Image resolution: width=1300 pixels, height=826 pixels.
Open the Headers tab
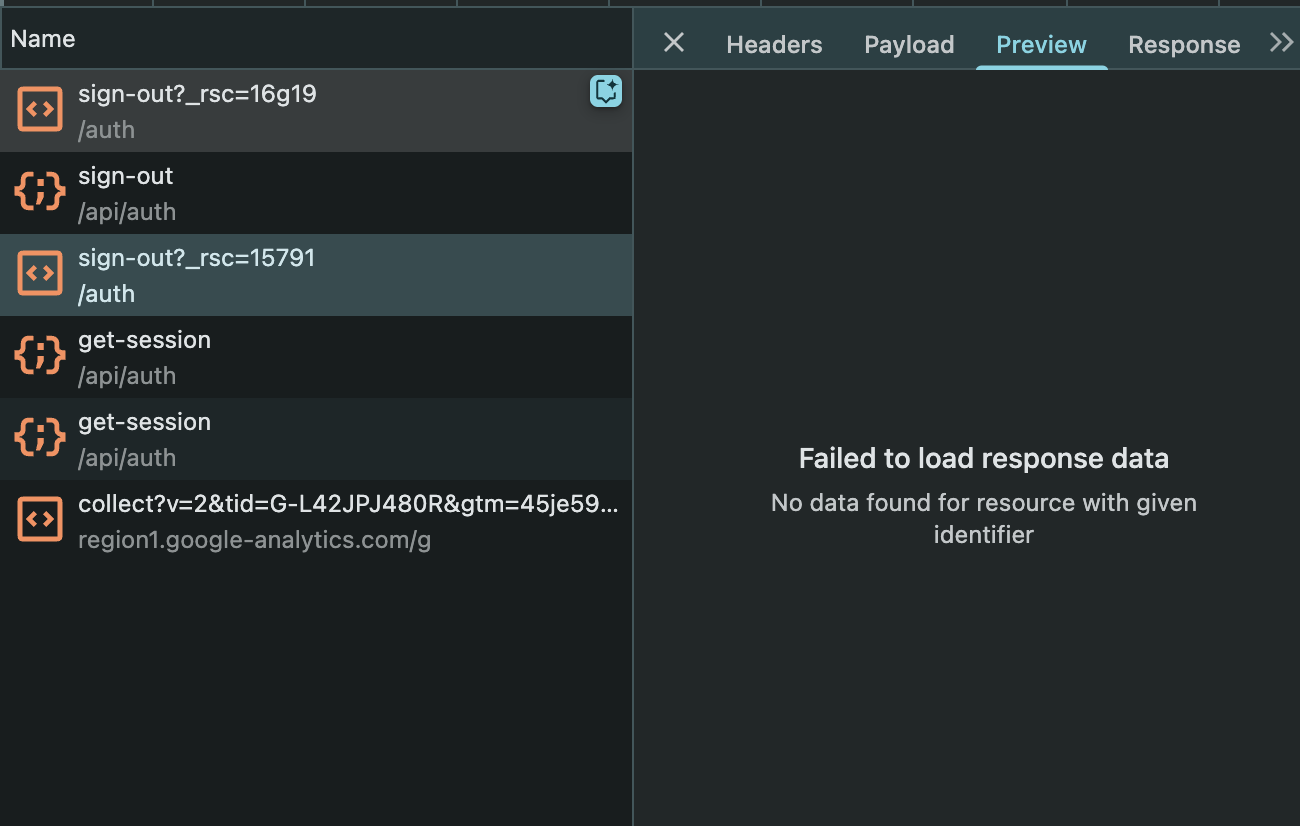[x=774, y=45]
